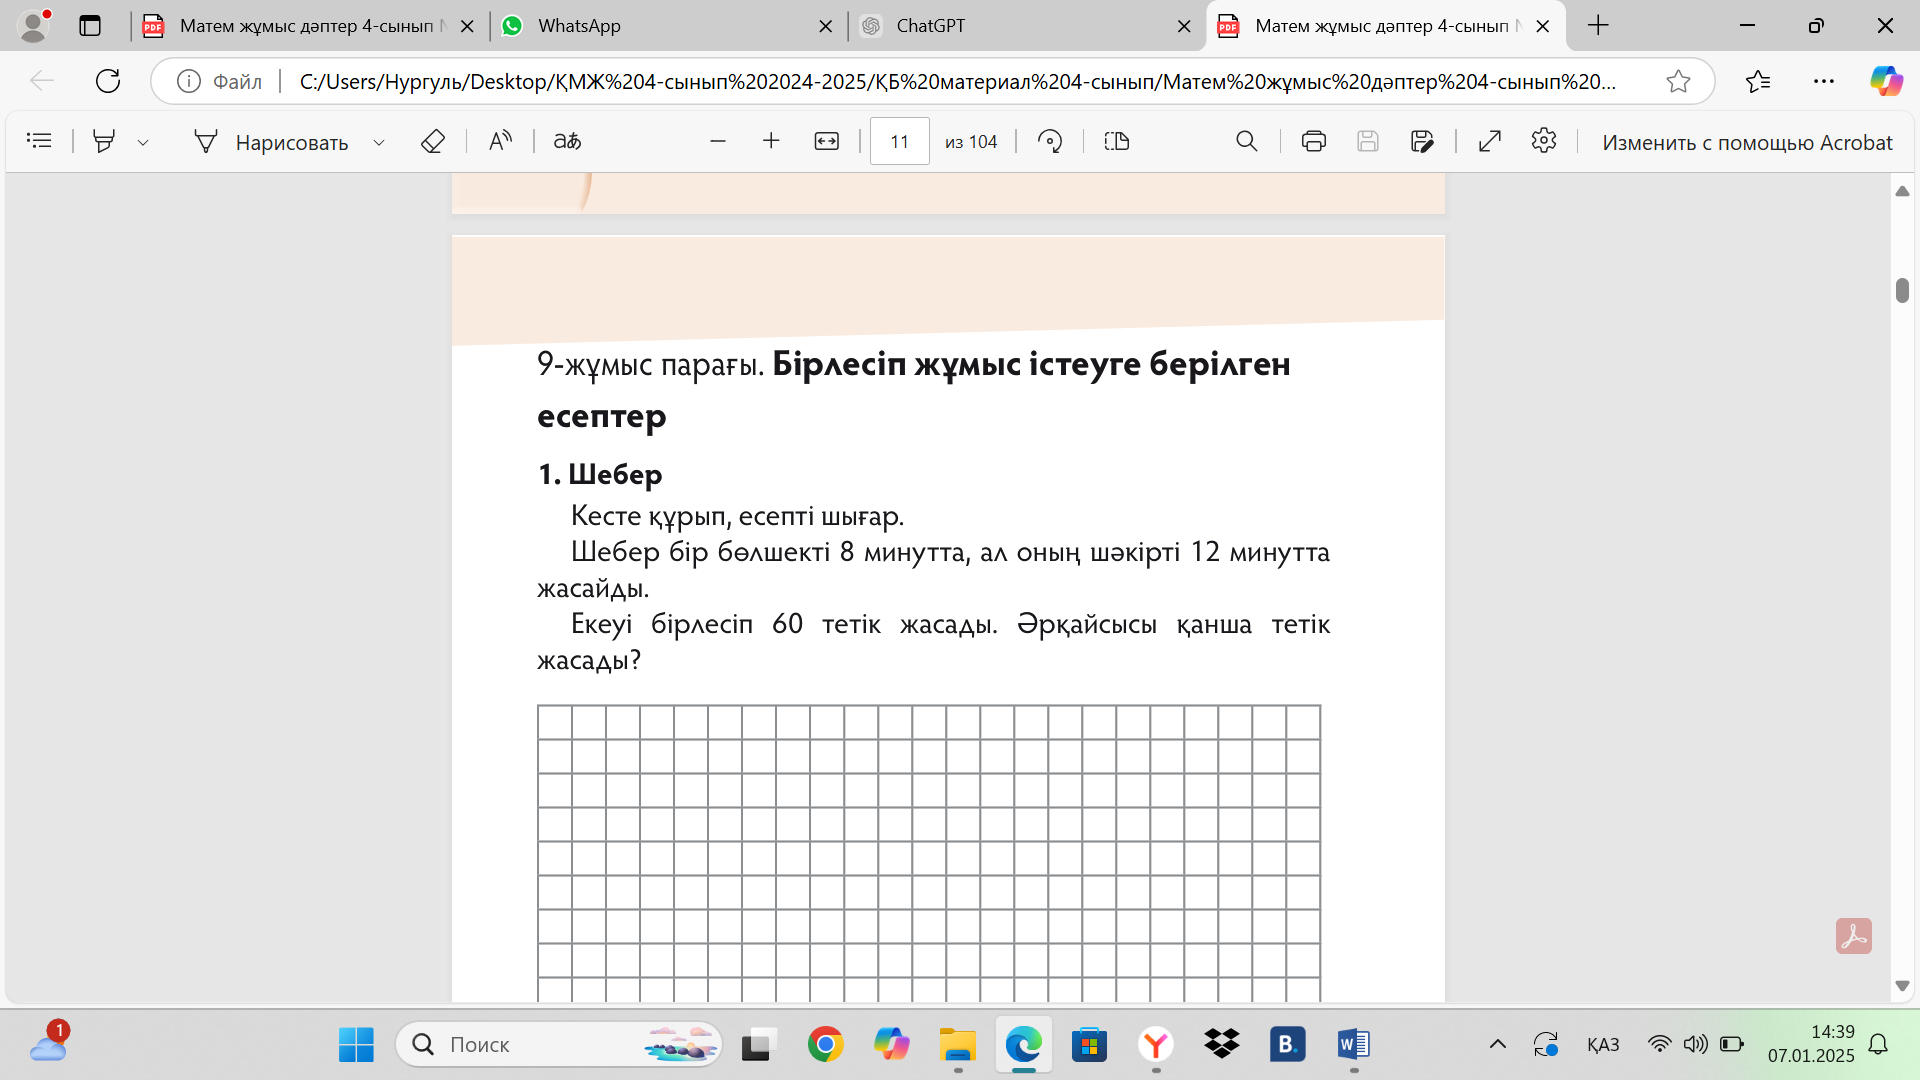Enter full screen mode

(x=1490, y=141)
